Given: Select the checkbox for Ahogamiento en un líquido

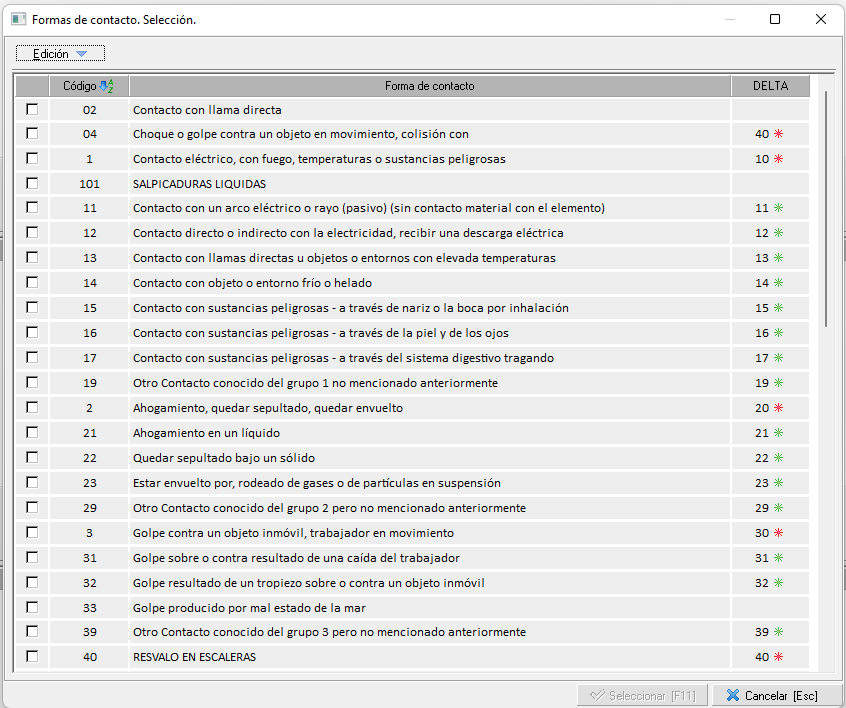Looking at the screenshot, I should [x=32, y=433].
